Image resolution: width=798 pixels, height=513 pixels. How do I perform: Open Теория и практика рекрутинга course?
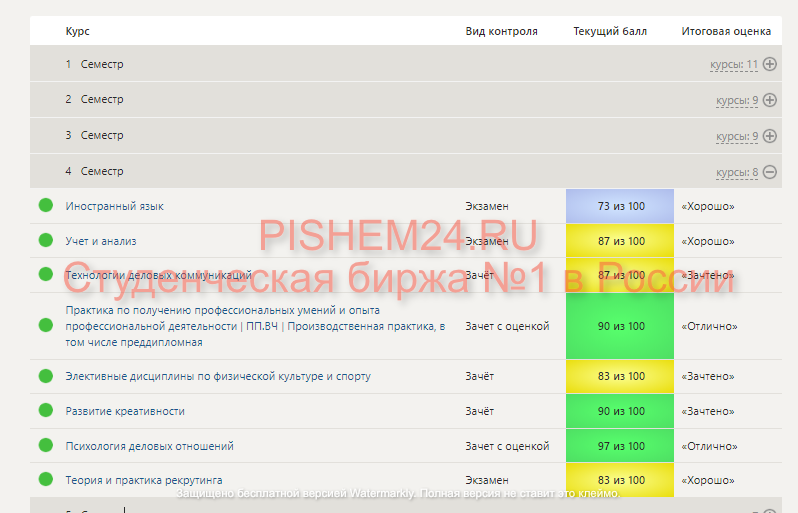coord(144,480)
